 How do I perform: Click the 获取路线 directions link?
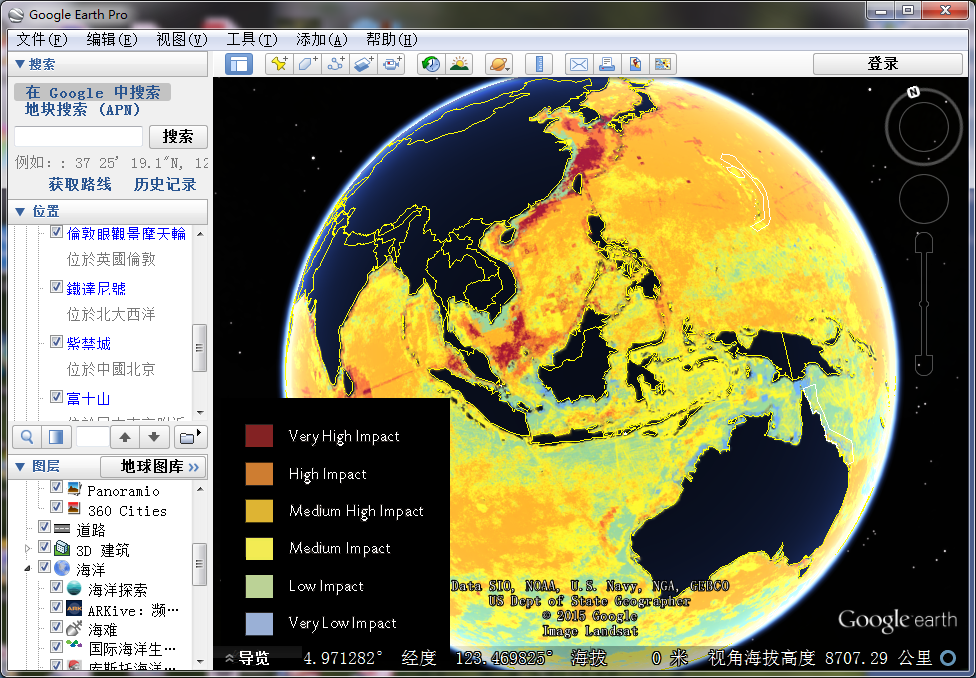pos(80,185)
